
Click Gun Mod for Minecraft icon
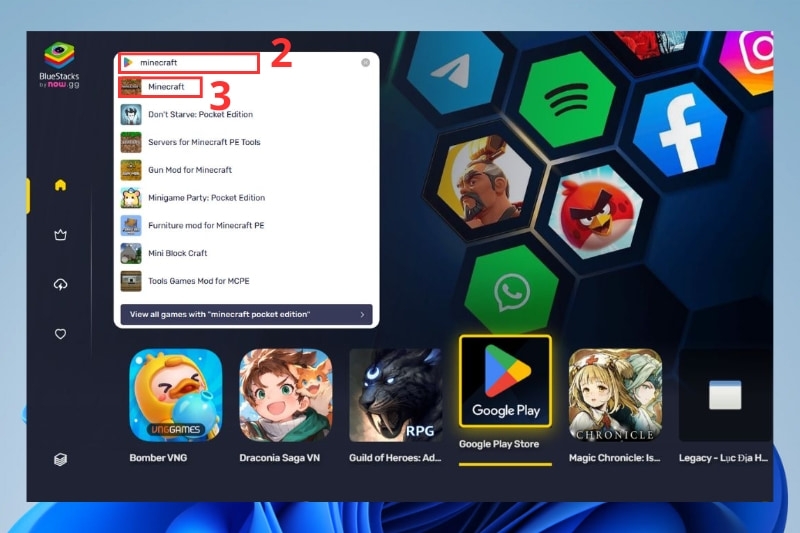pos(131,170)
